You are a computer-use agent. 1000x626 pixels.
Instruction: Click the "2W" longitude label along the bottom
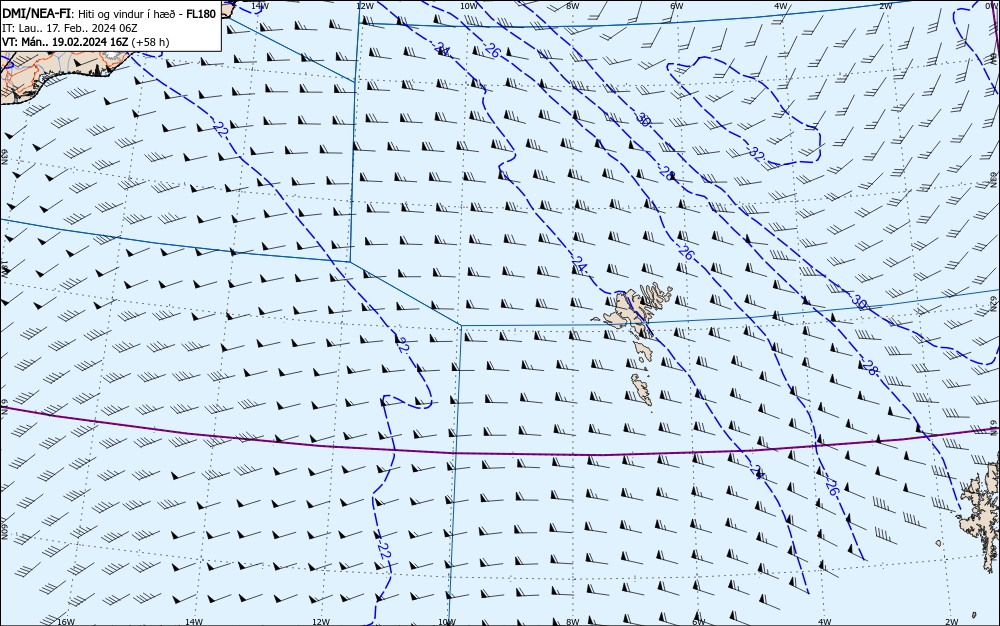tap(952, 622)
